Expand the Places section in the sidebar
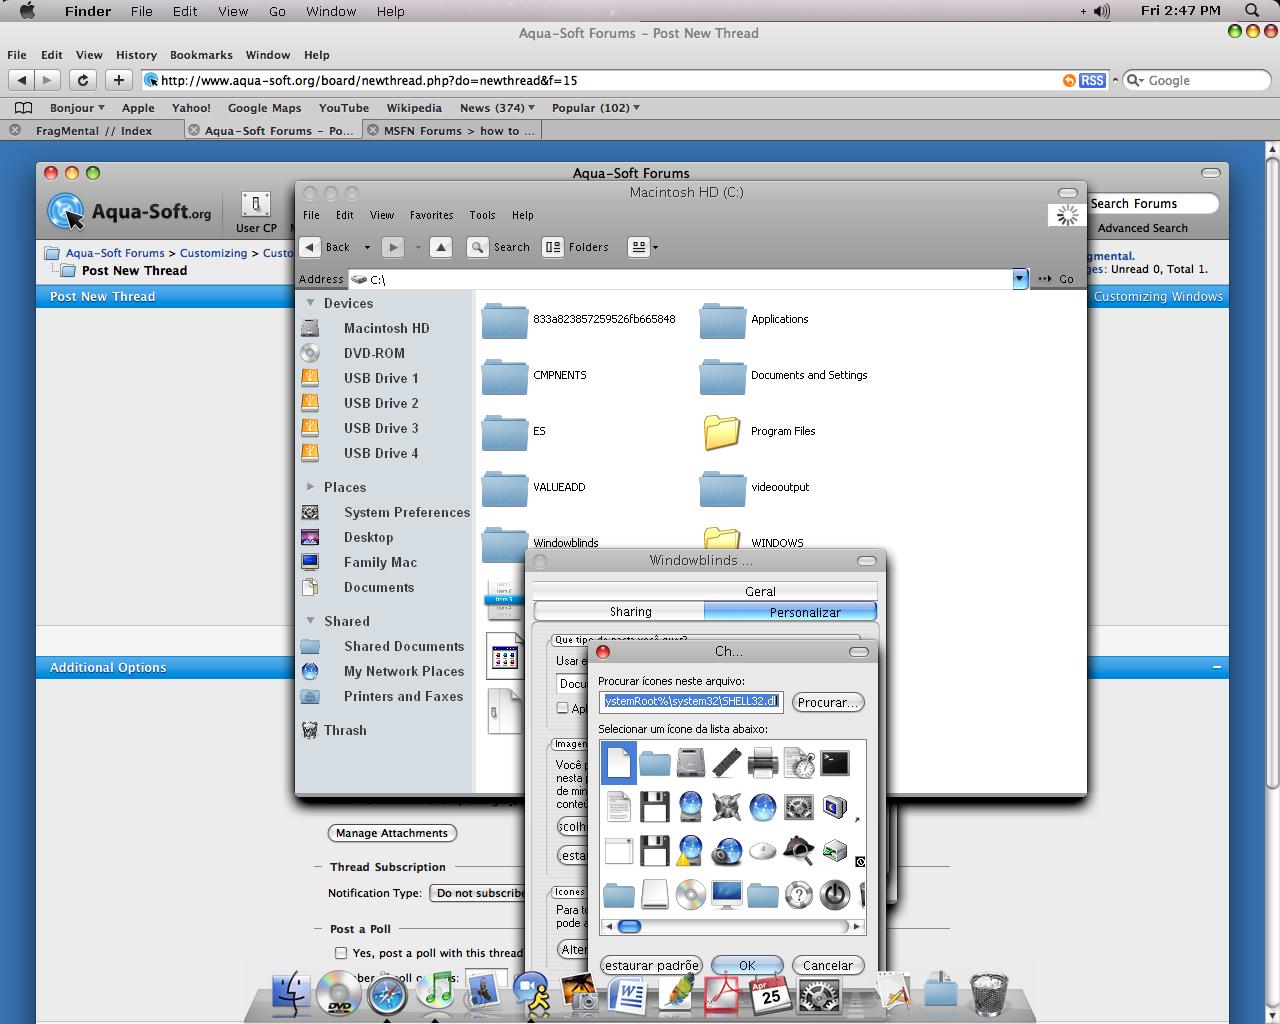 tap(310, 487)
